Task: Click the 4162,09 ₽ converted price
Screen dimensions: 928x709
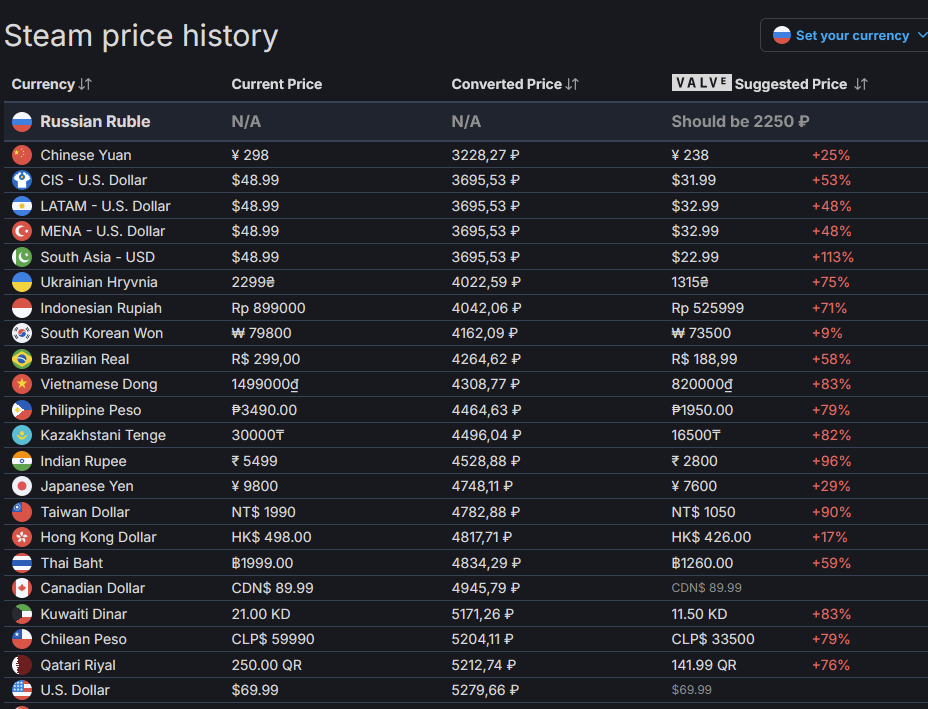Action: click(x=485, y=333)
